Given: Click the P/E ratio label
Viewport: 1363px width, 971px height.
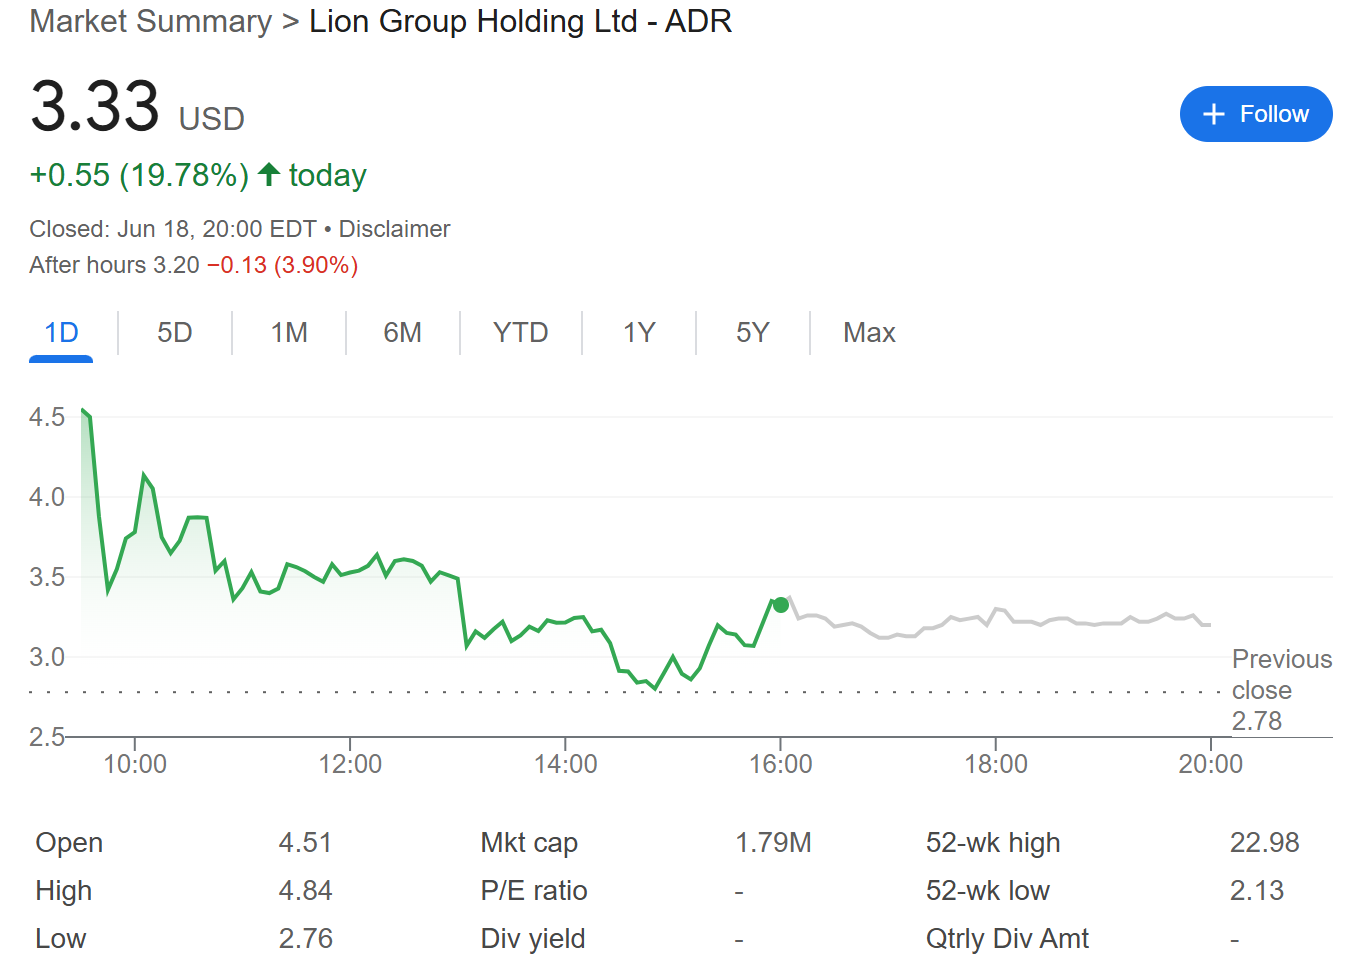Looking at the screenshot, I should 534,891.
